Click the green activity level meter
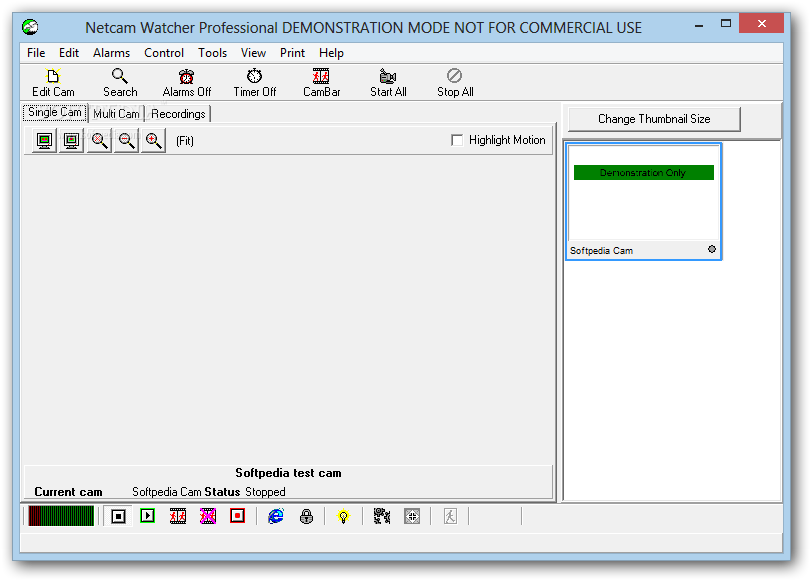This screenshot has height=581, width=811. (61, 516)
